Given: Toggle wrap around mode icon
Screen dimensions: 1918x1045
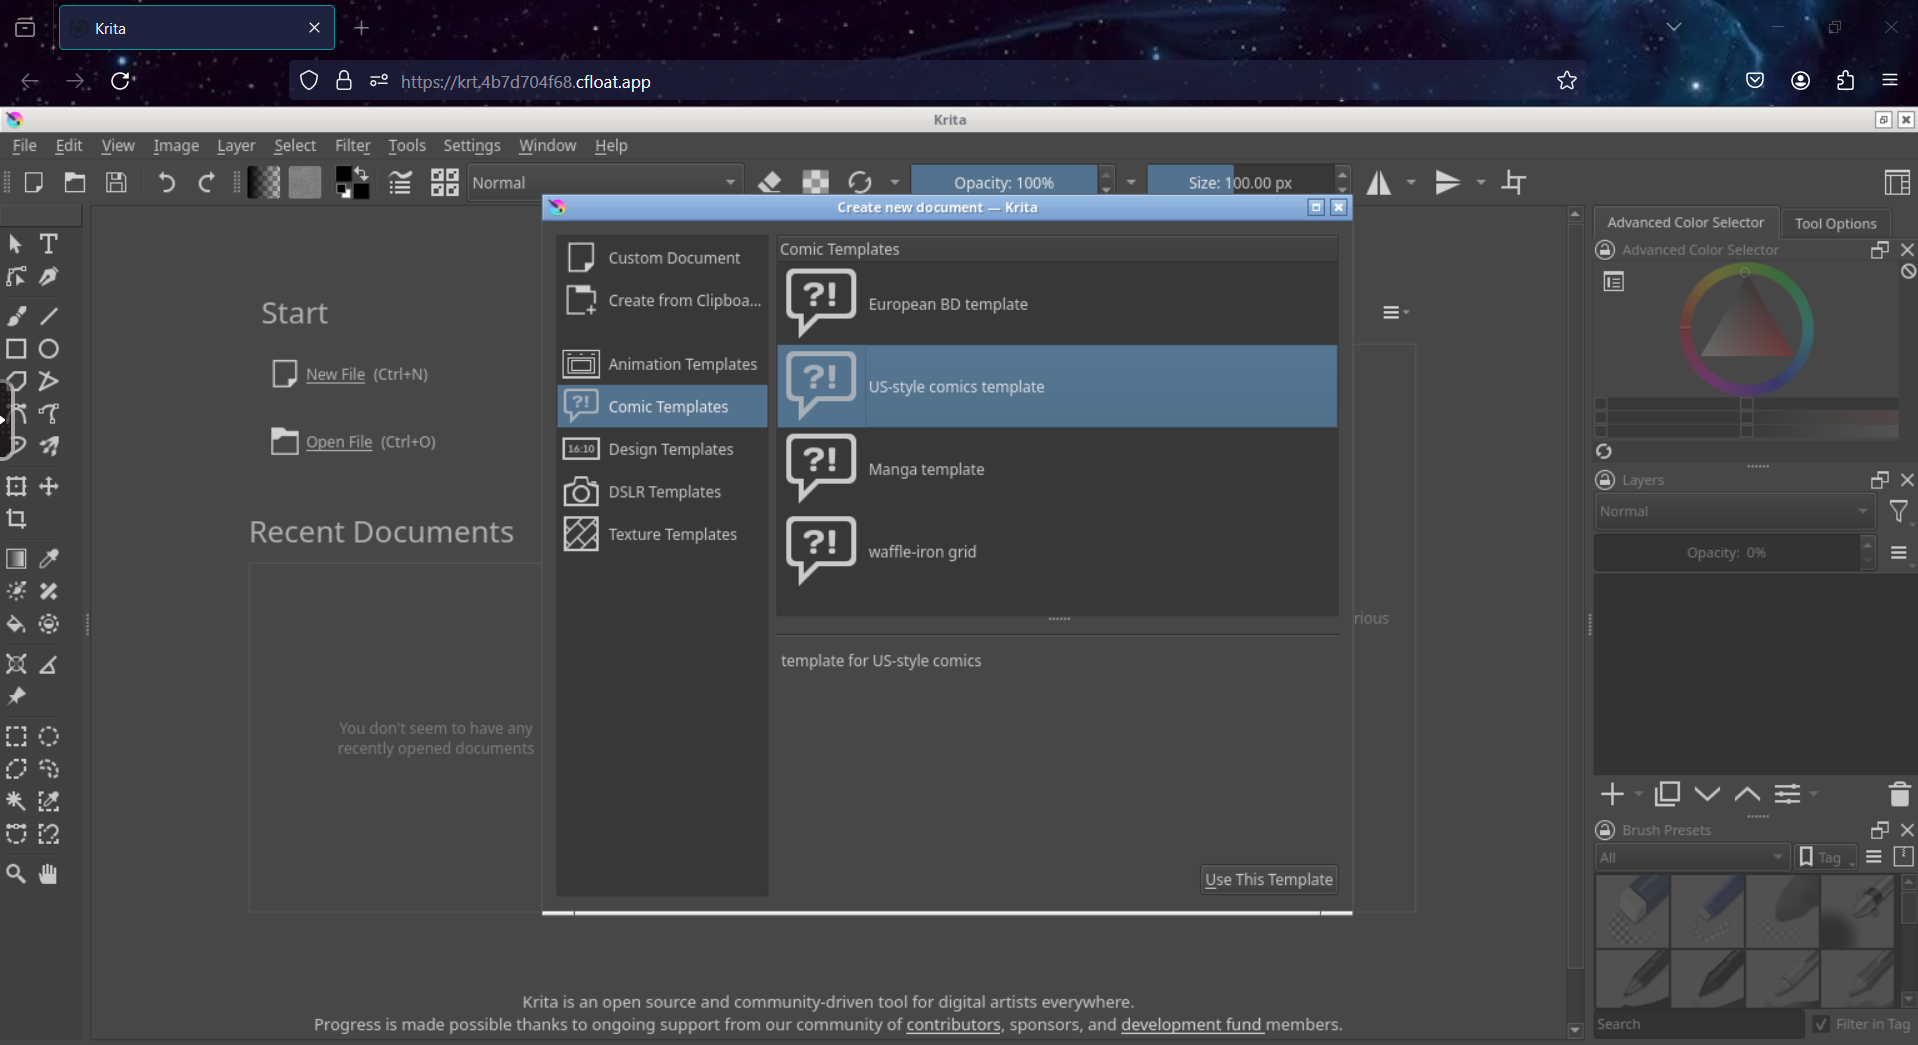Looking at the screenshot, I should (x=1514, y=183).
